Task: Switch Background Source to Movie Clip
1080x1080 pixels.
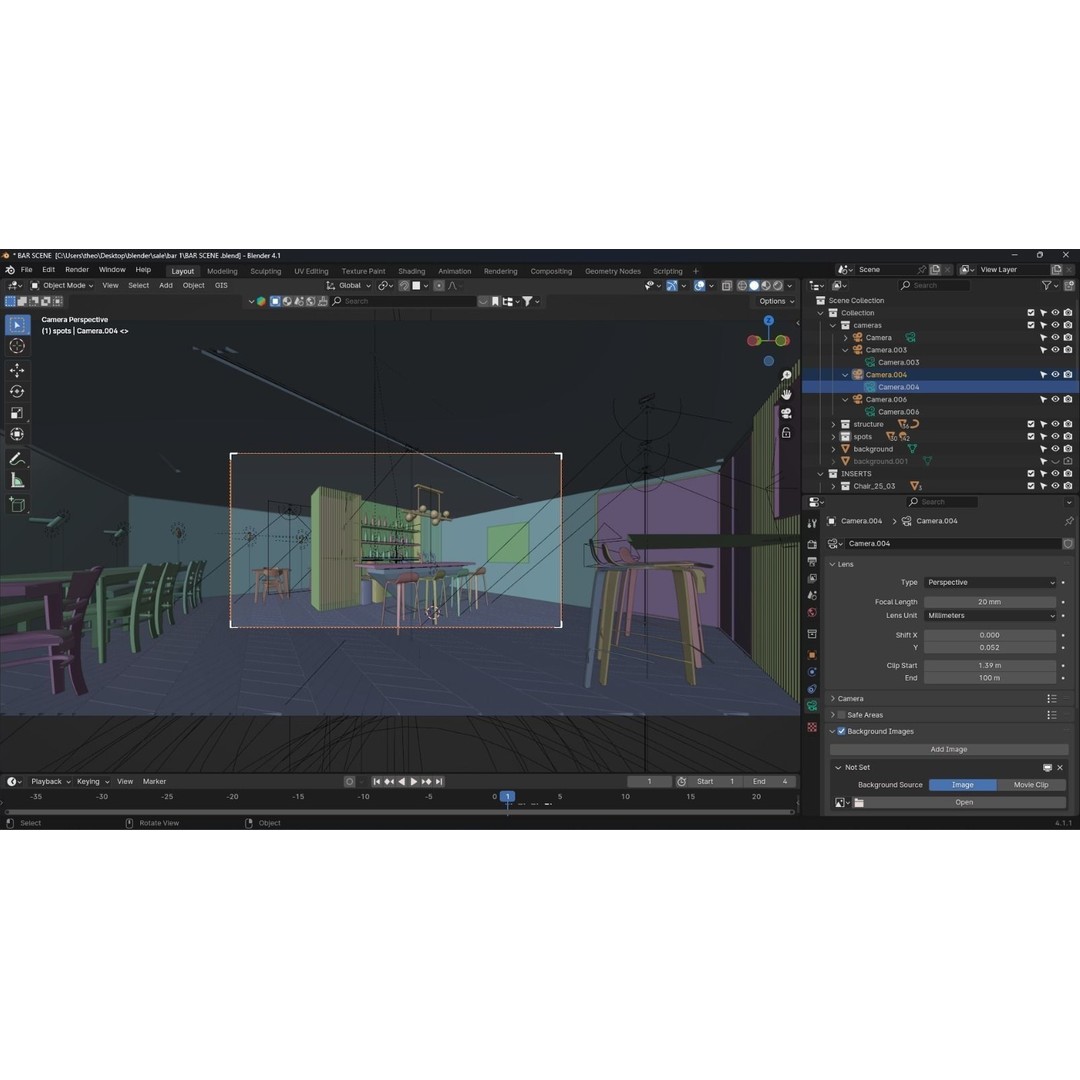Action: (x=1032, y=785)
